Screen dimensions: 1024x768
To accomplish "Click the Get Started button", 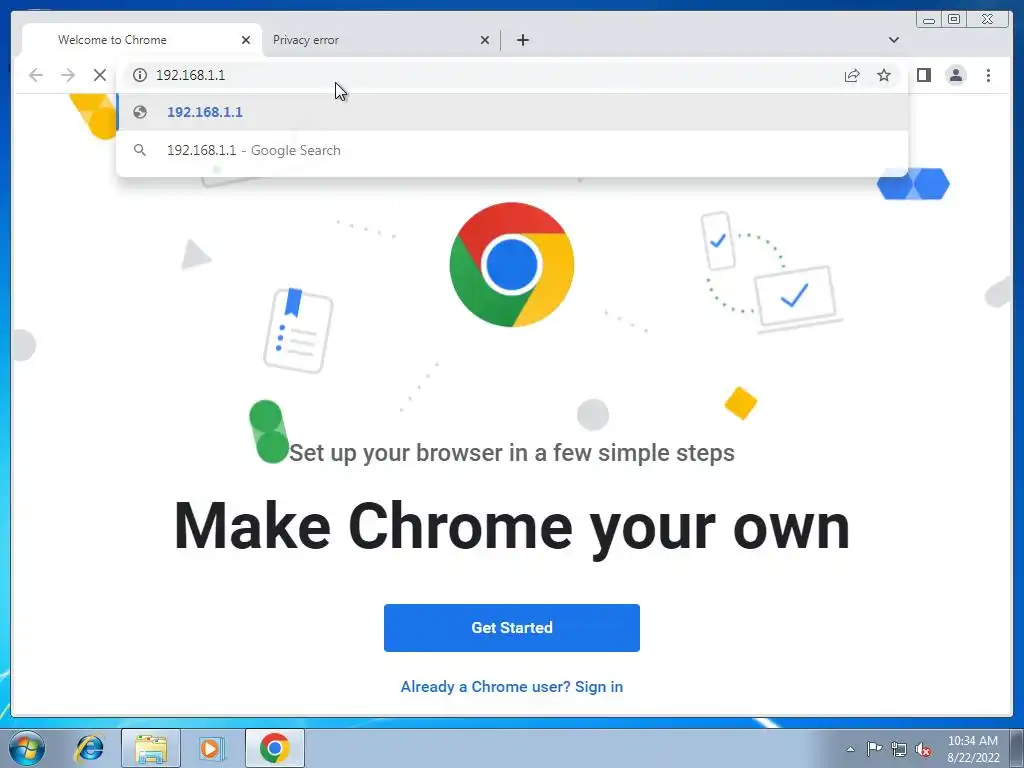I will (x=511, y=628).
